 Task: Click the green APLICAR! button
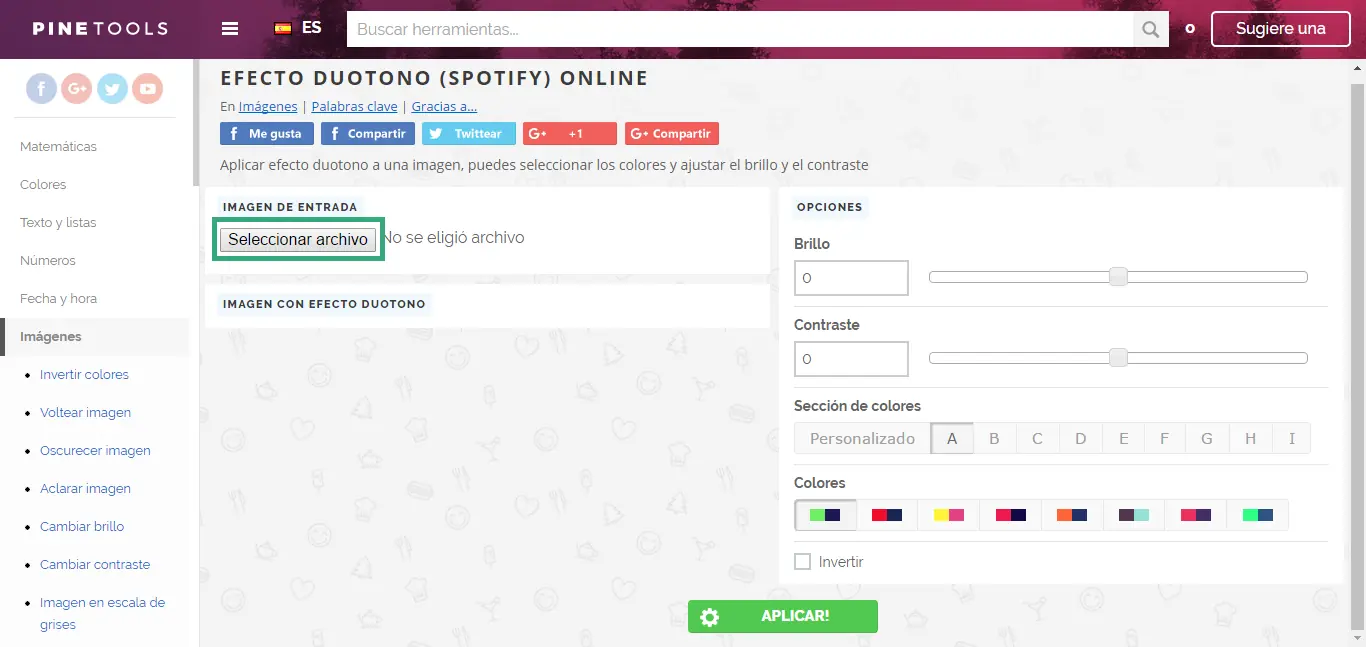[783, 616]
